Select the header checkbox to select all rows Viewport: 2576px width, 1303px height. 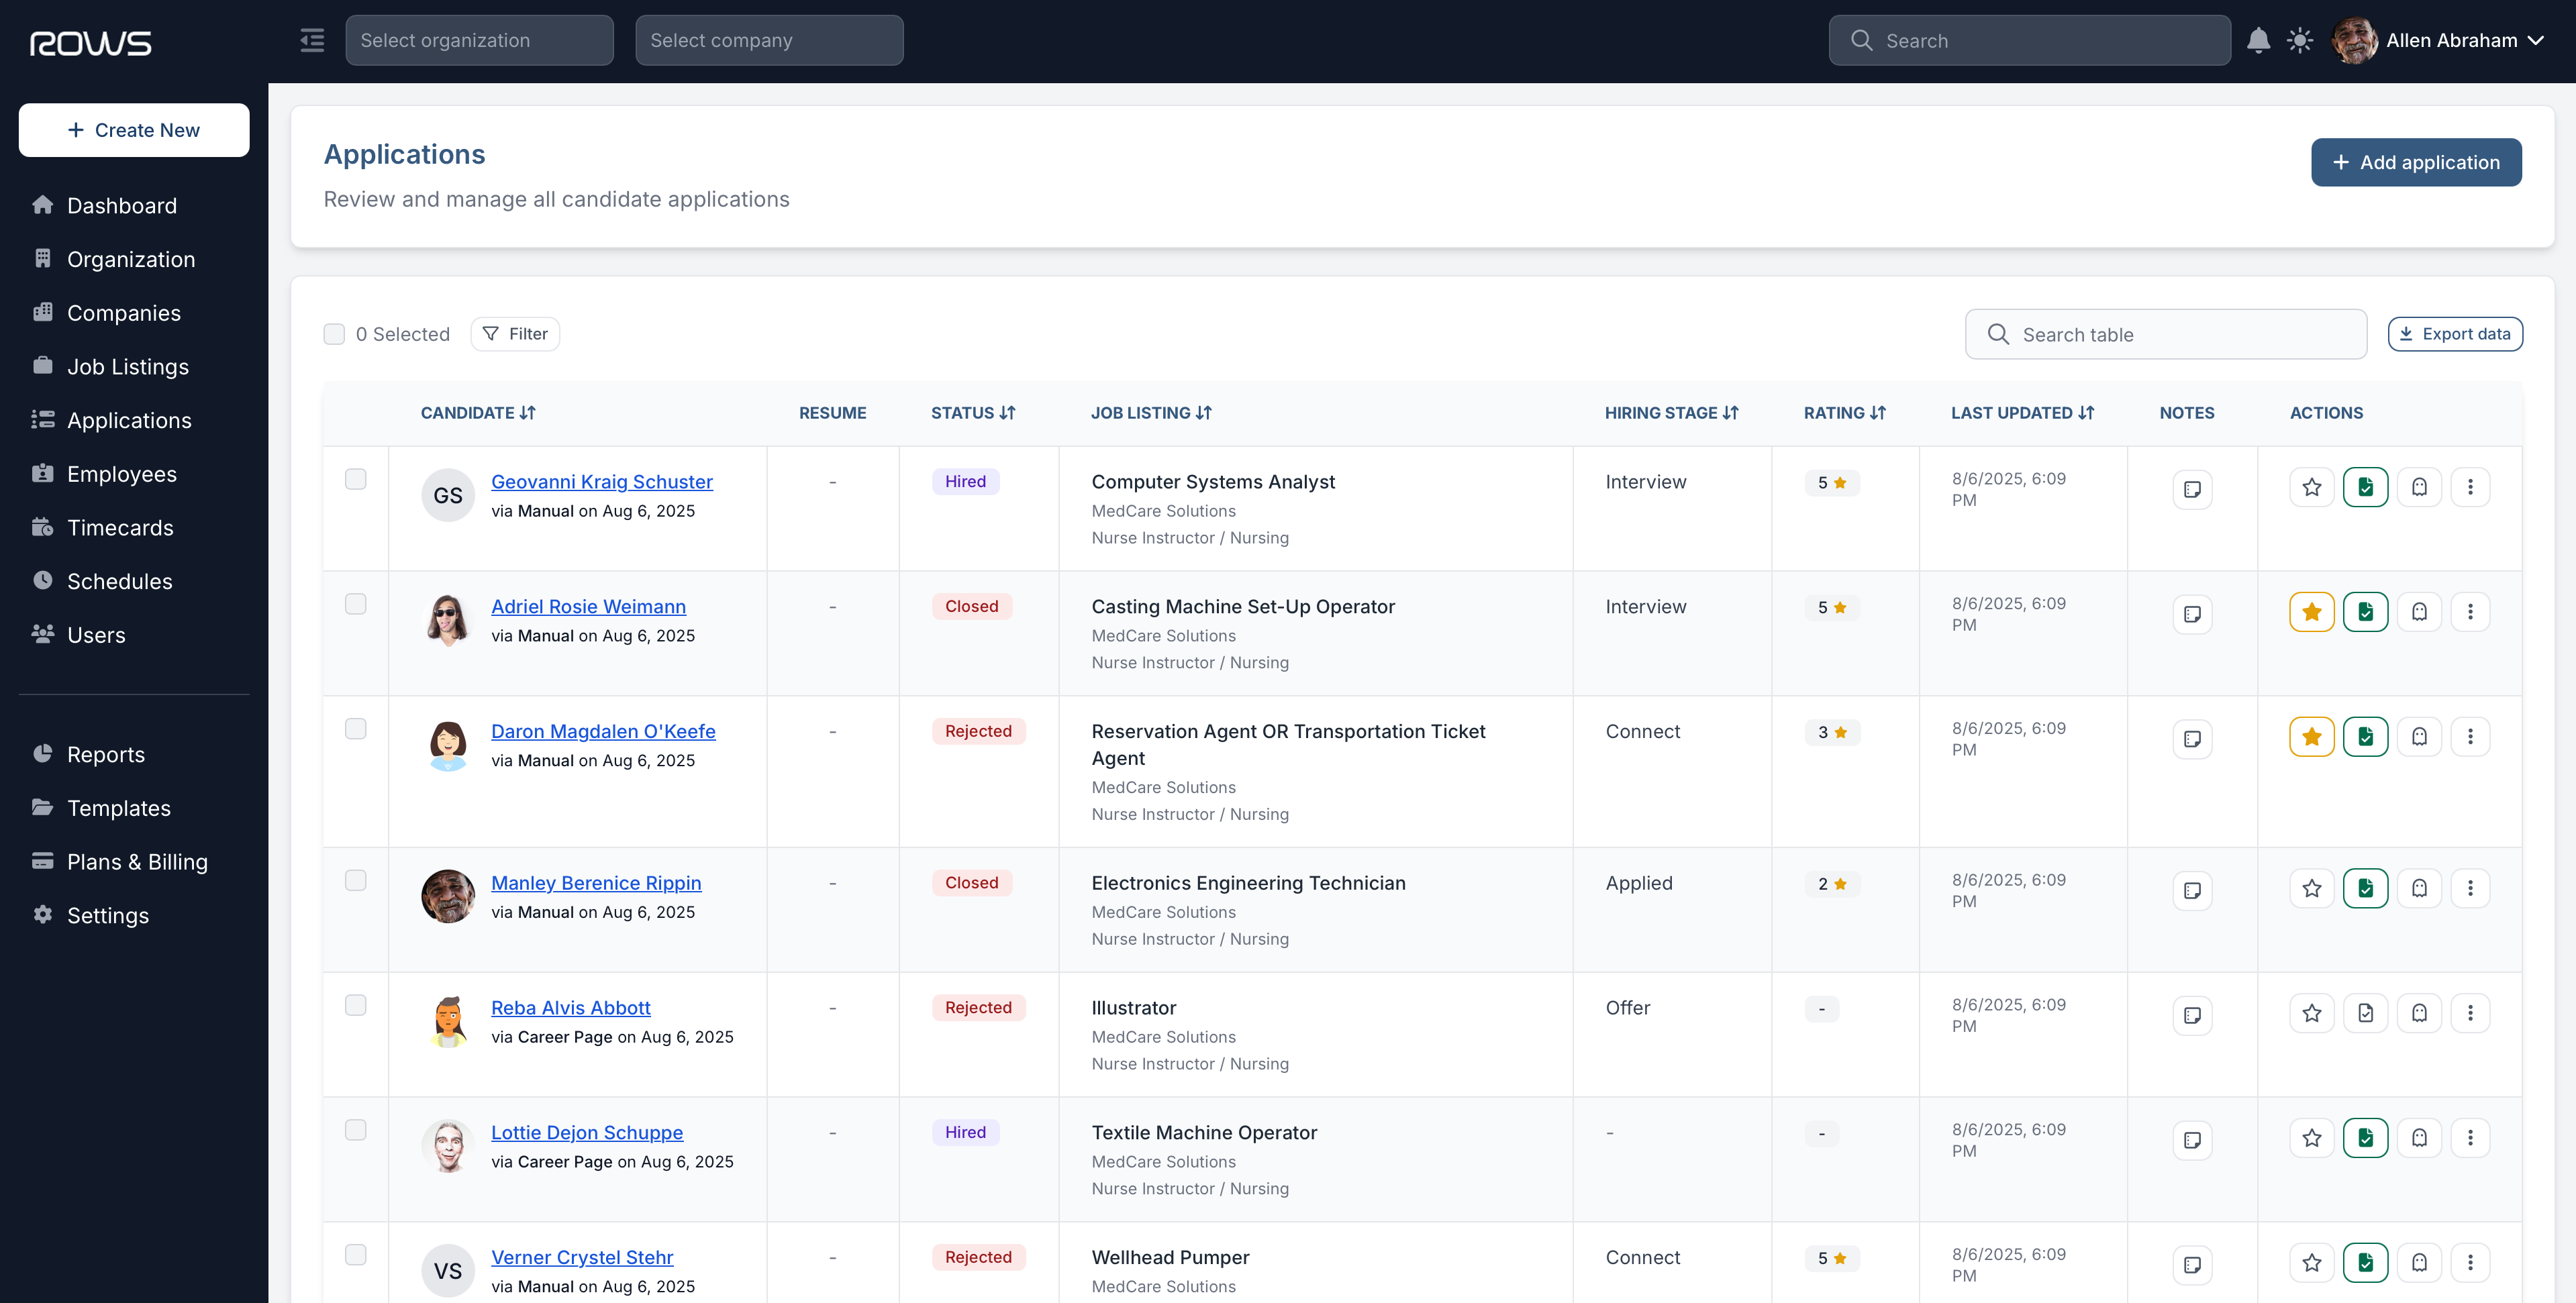tap(334, 333)
